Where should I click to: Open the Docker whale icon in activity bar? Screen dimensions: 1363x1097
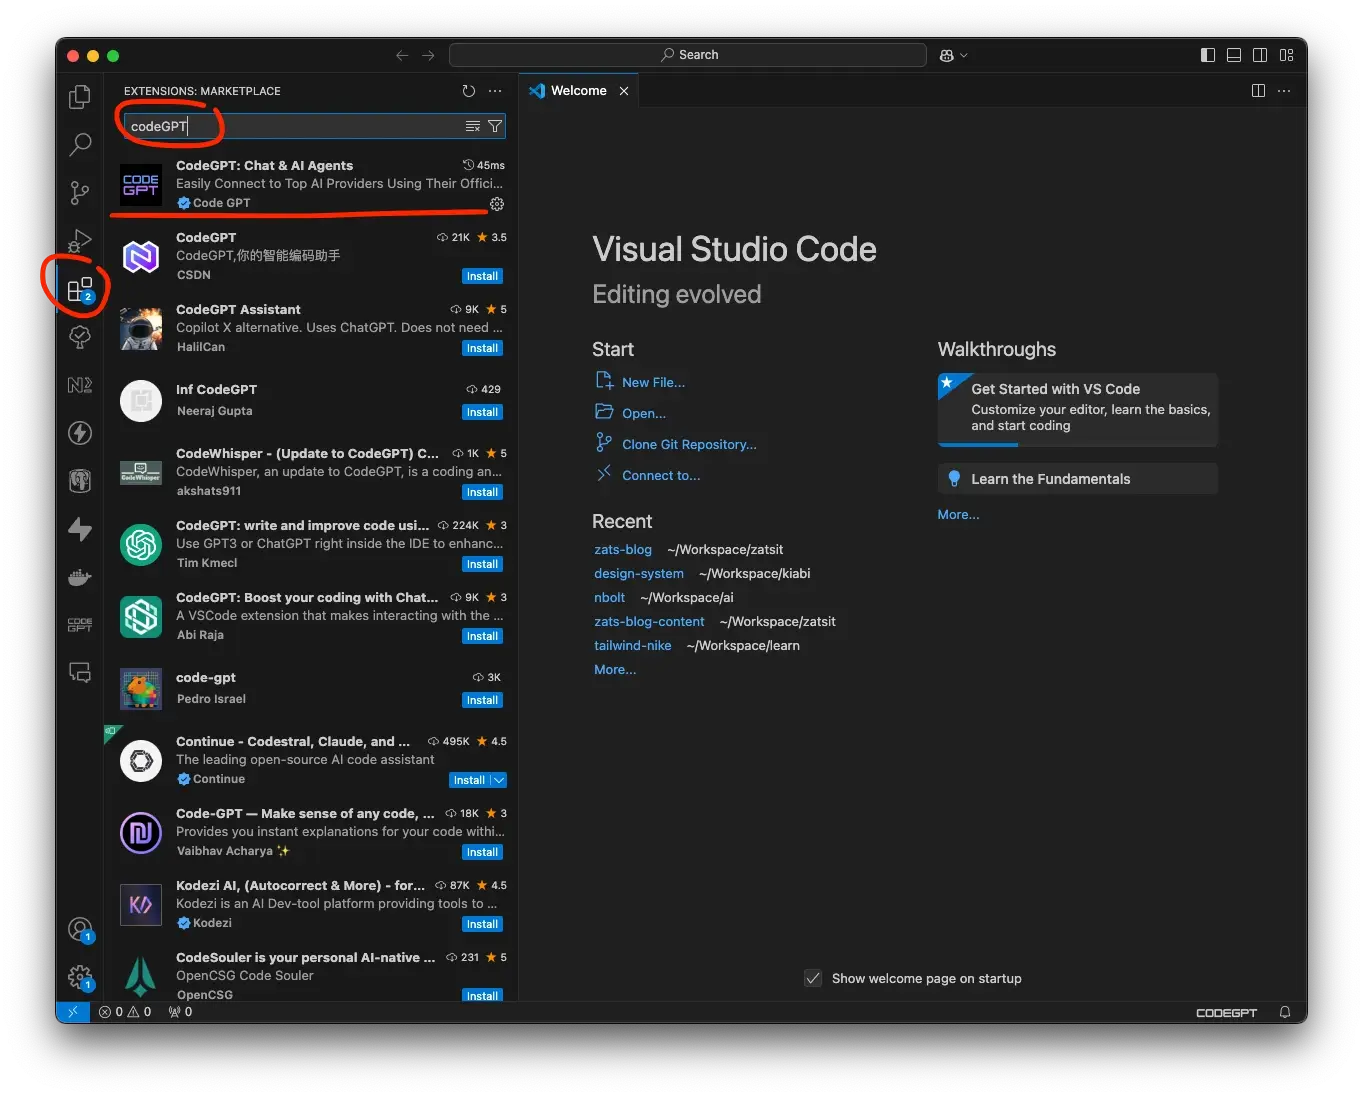[x=79, y=577]
